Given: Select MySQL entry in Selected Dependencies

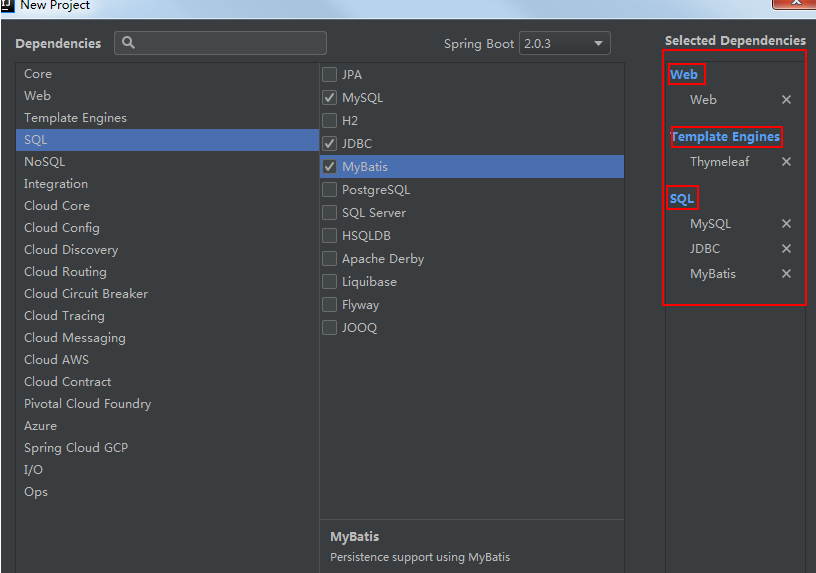Looking at the screenshot, I should [710, 224].
